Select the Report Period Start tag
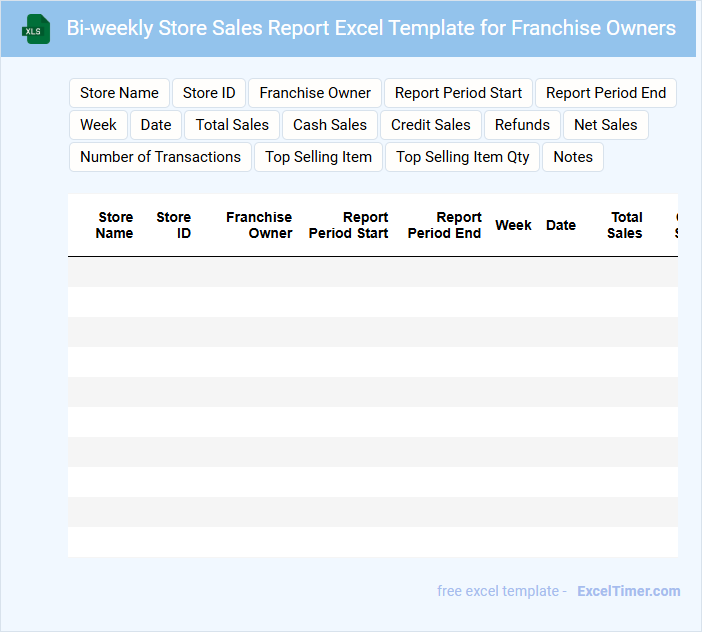This screenshot has width=702, height=632. 458,93
